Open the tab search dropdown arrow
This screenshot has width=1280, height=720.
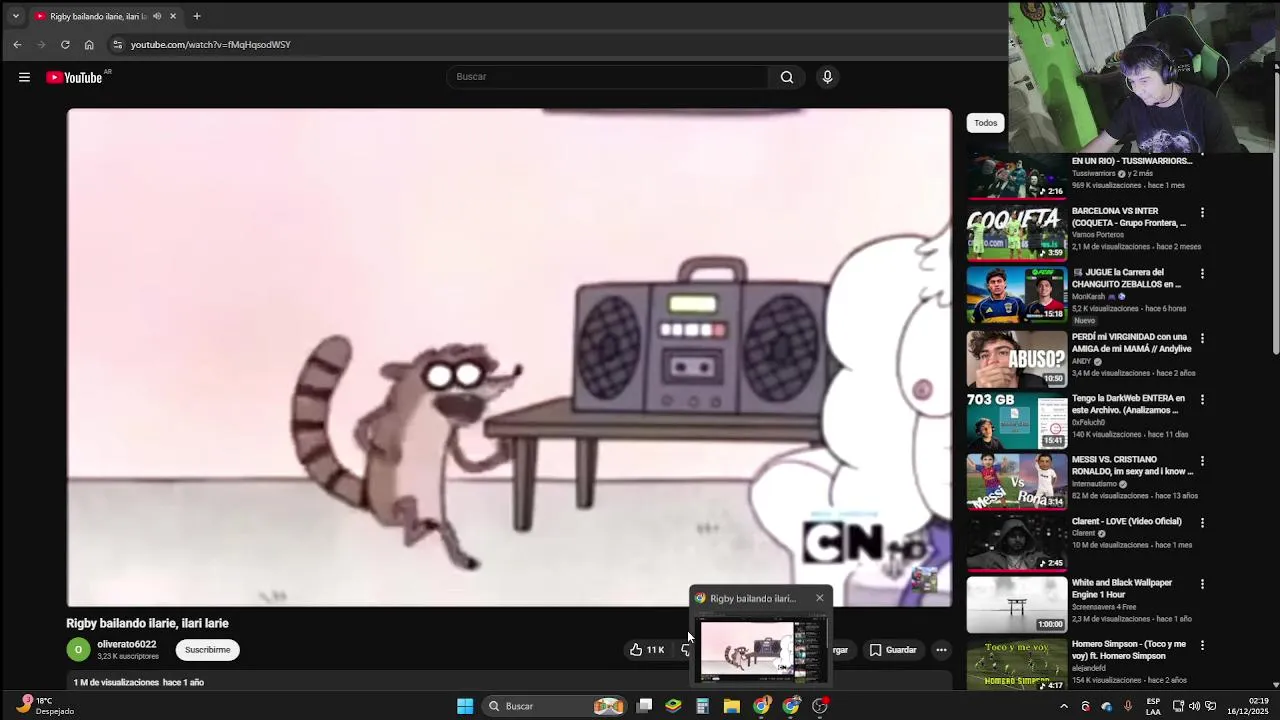coord(15,16)
